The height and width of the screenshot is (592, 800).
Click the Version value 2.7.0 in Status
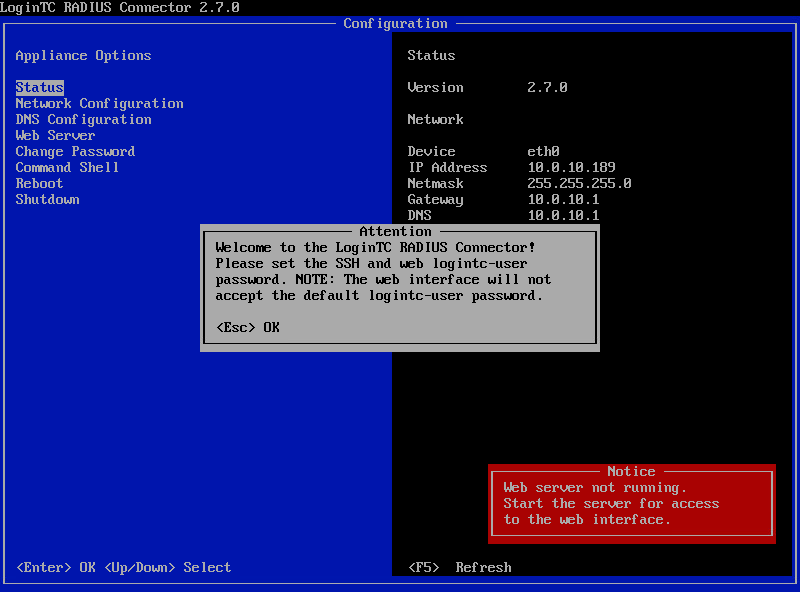tap(547, 87)
